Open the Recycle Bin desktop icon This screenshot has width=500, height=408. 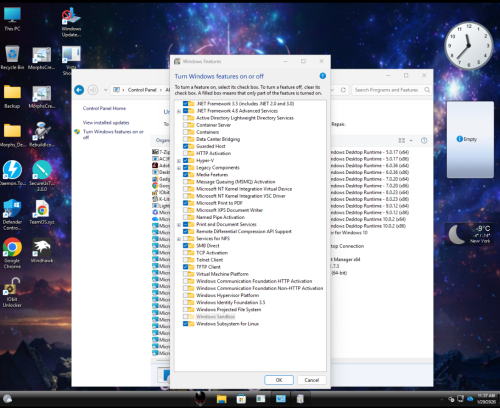point(12,57)
